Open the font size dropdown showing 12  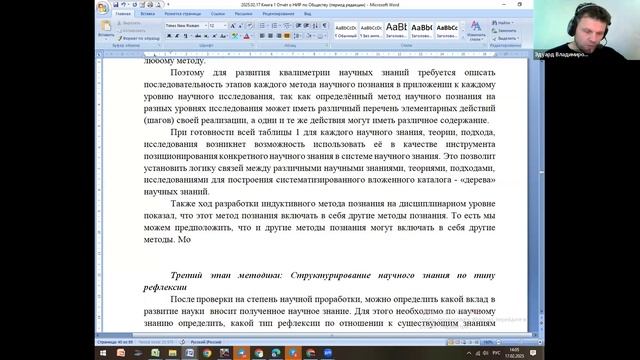[x=225, y=26]
